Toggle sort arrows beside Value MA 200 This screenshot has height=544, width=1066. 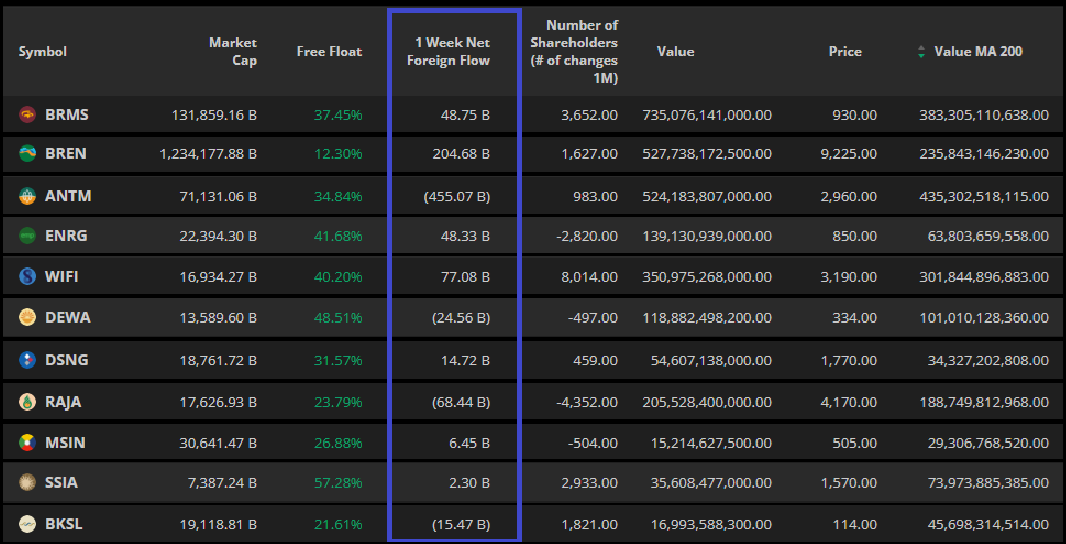point(921,51)
